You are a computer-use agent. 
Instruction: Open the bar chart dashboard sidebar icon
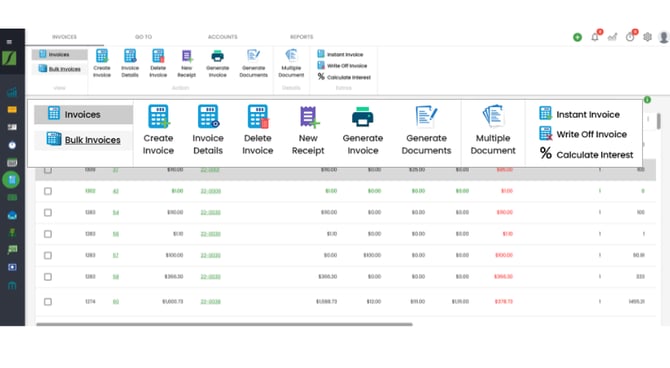(x=12, y=92)
